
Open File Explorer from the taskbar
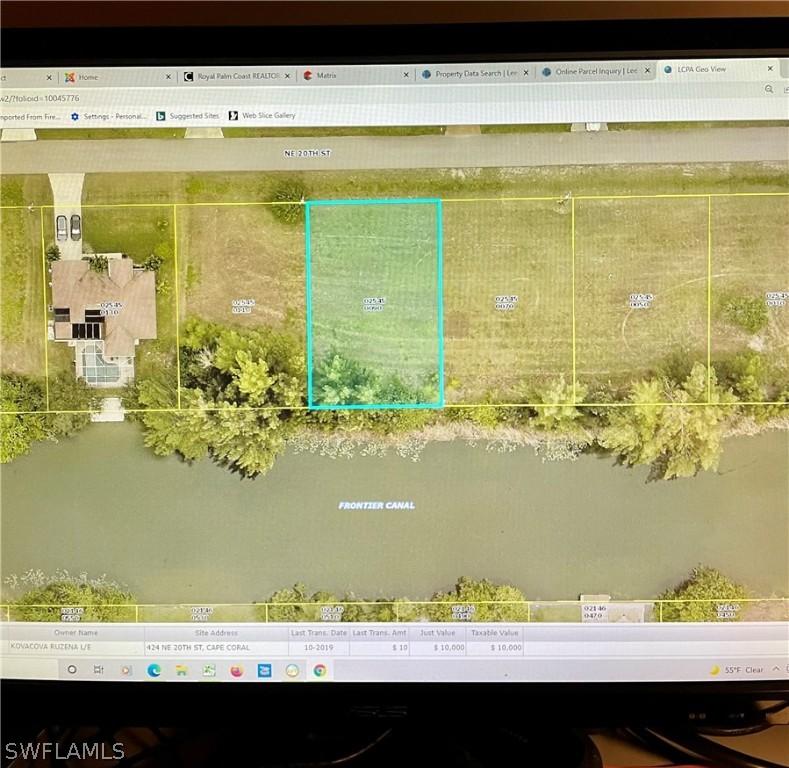tap(181, 670)
